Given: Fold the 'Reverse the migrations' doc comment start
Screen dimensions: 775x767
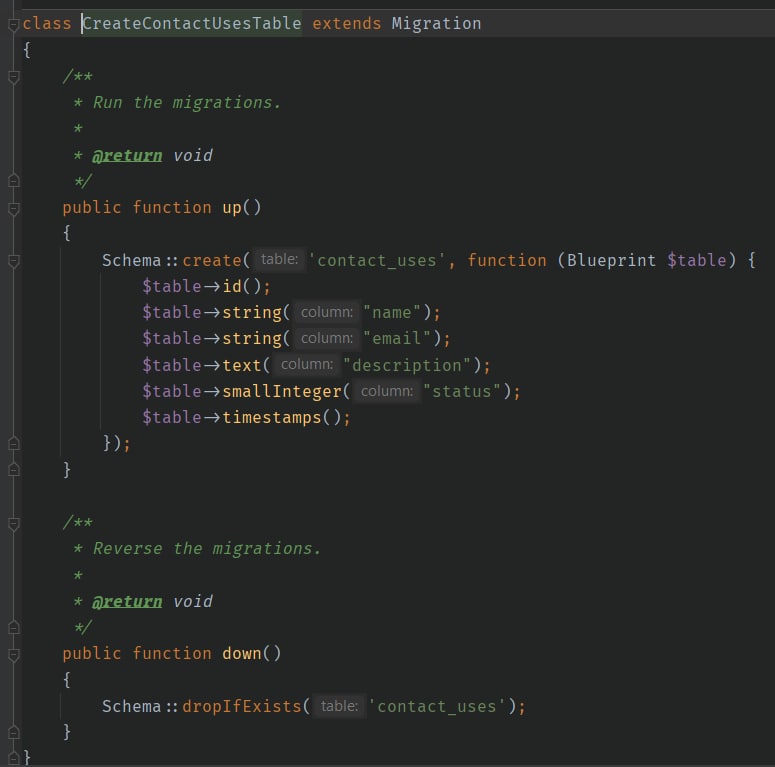Looking at the screenshot, I should 14,524.
